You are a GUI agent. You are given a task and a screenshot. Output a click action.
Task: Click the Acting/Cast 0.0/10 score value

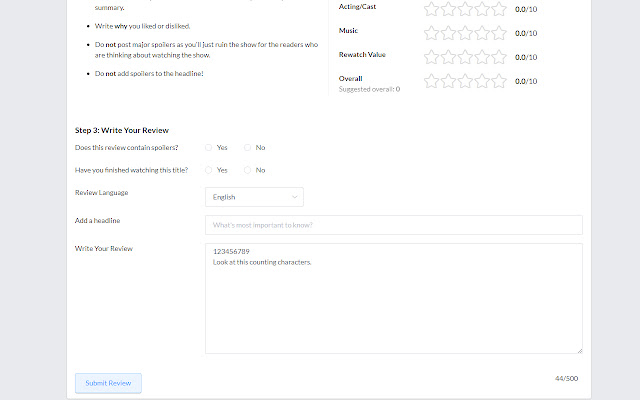coord(526,9)
